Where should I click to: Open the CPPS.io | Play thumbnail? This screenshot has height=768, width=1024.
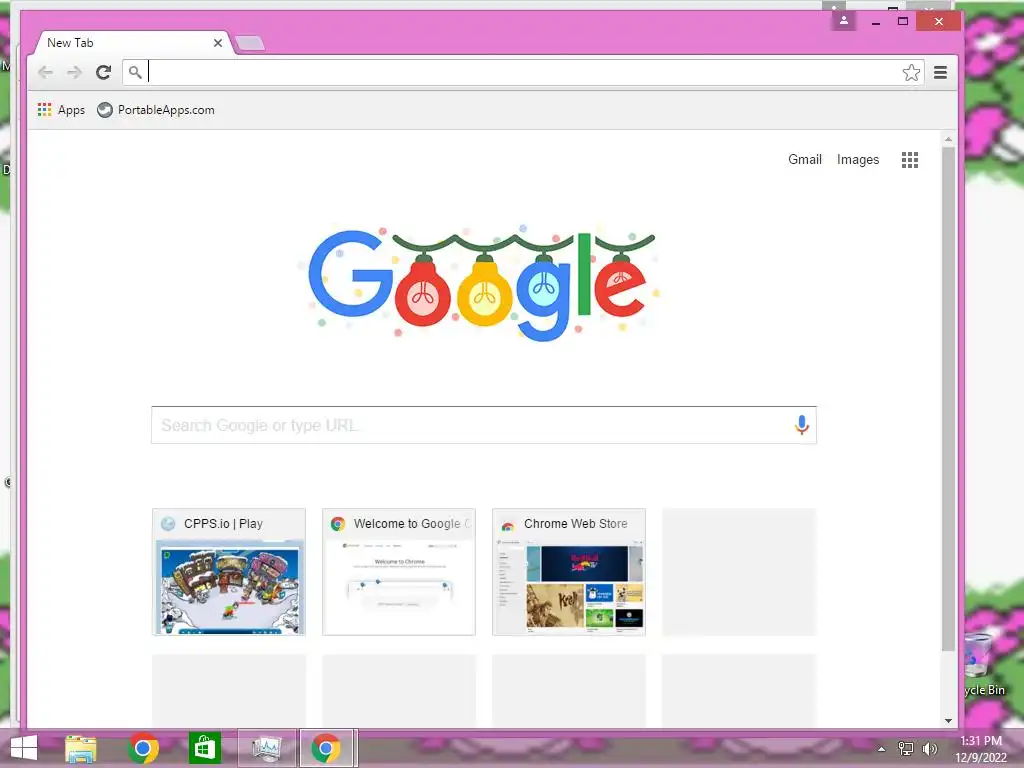pos(229,571)
